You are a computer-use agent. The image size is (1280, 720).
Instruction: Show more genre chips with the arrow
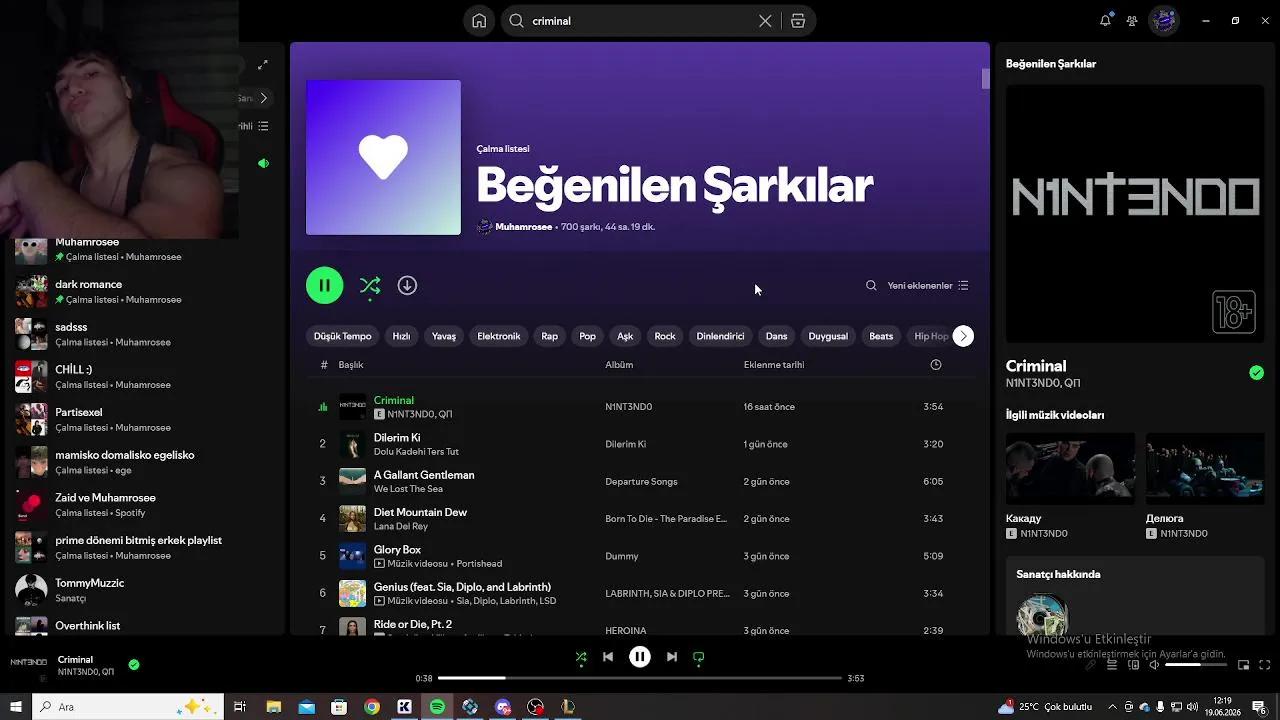point(963,336)
